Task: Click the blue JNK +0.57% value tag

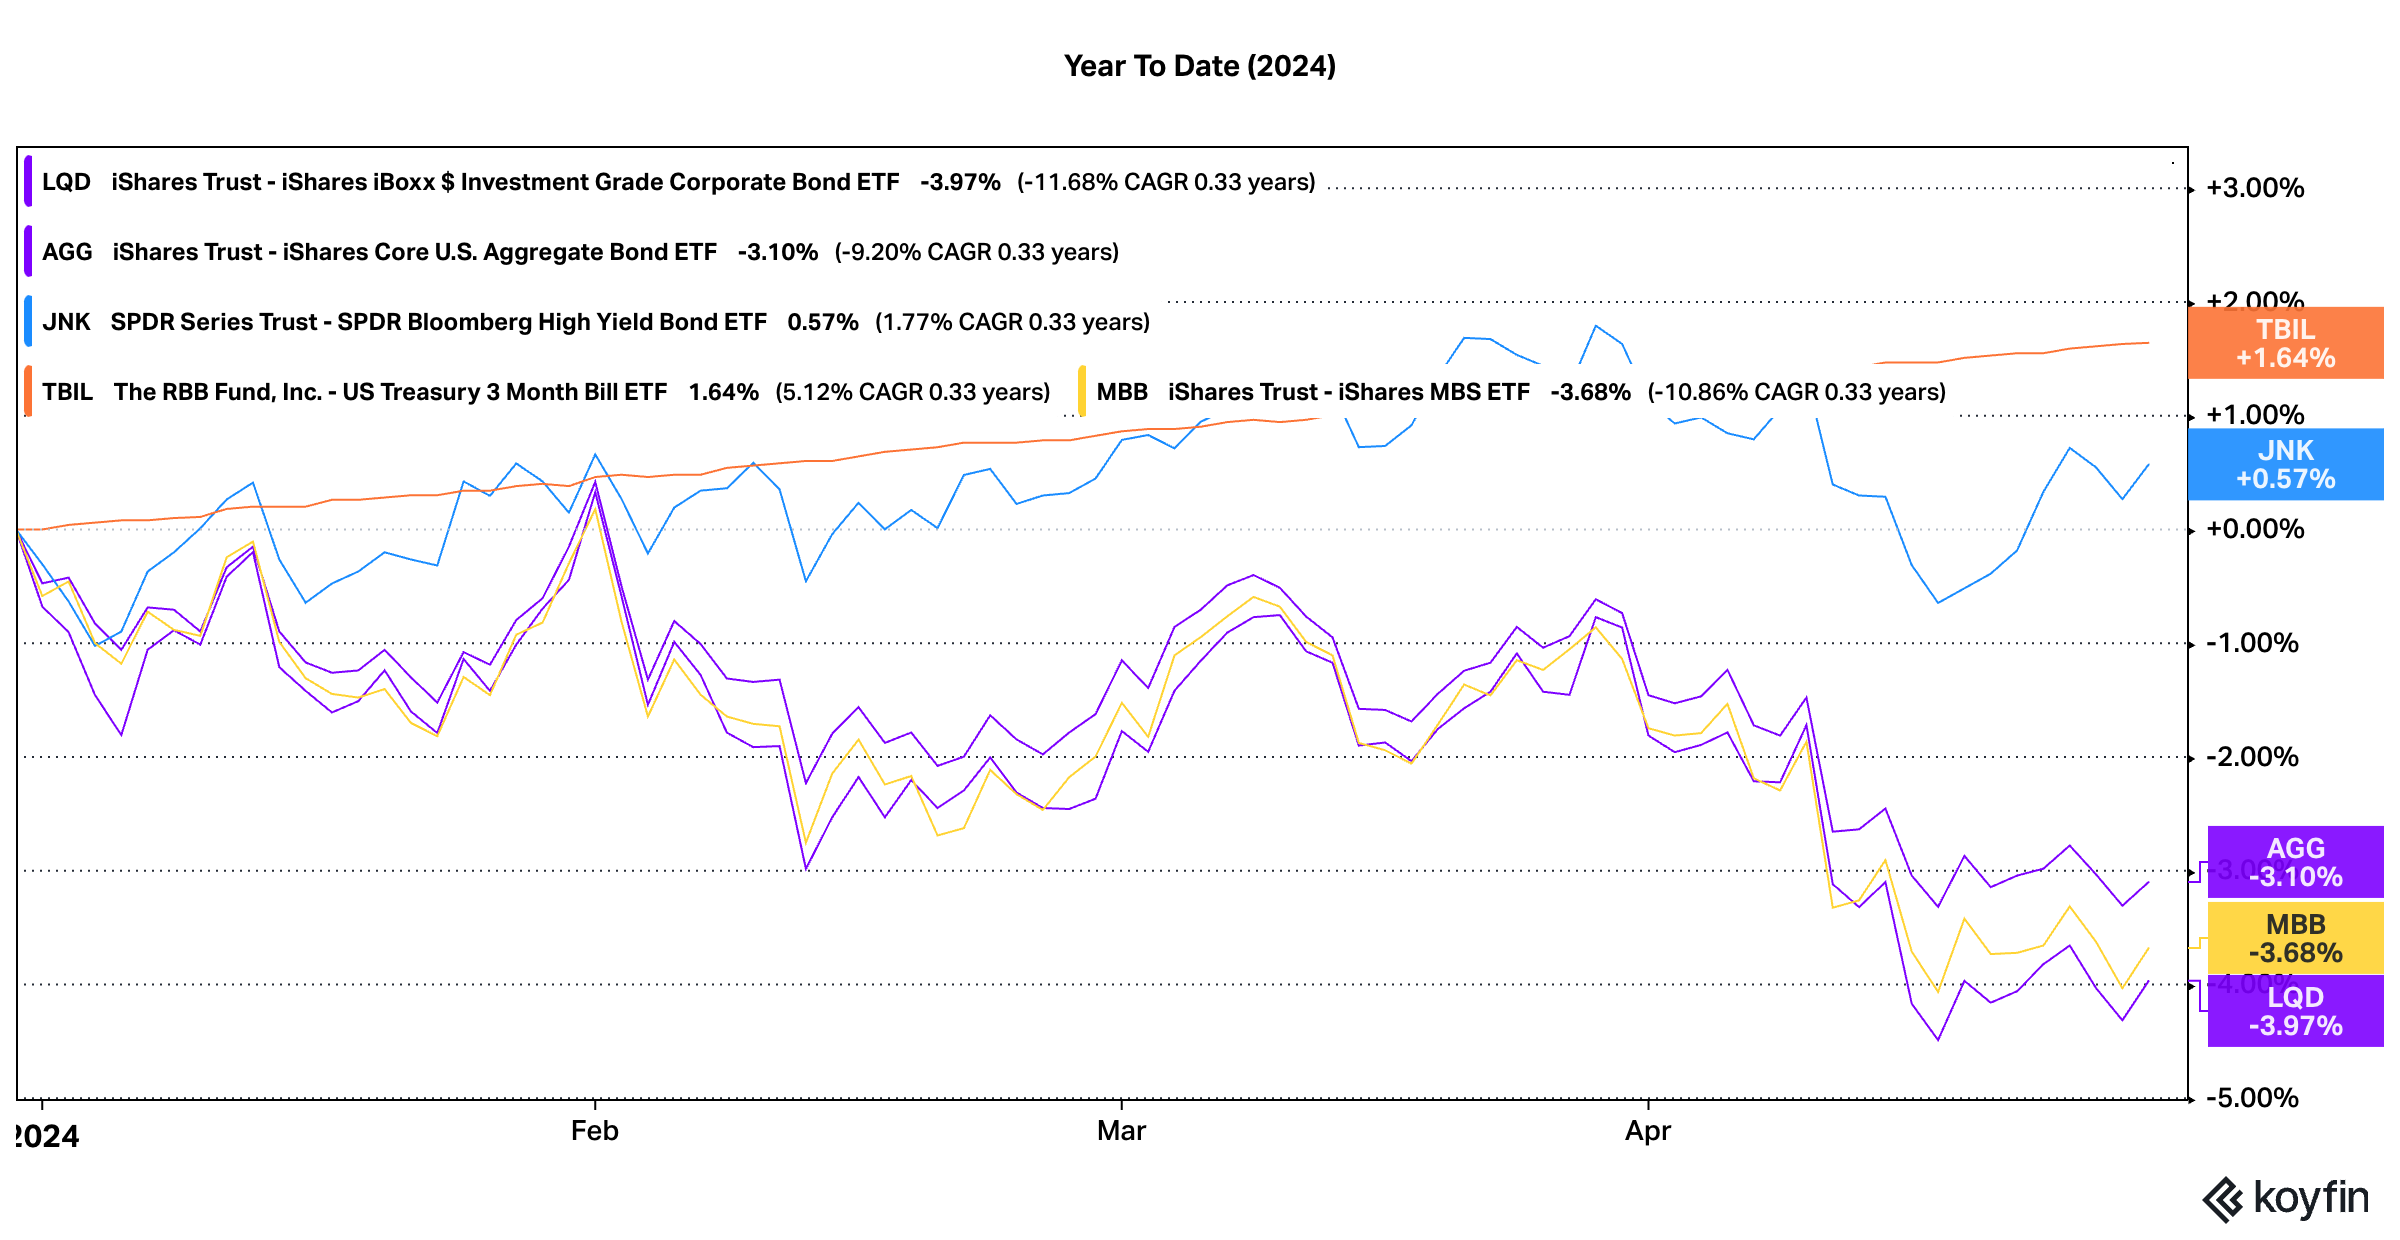Action: tap(2285, 464)
